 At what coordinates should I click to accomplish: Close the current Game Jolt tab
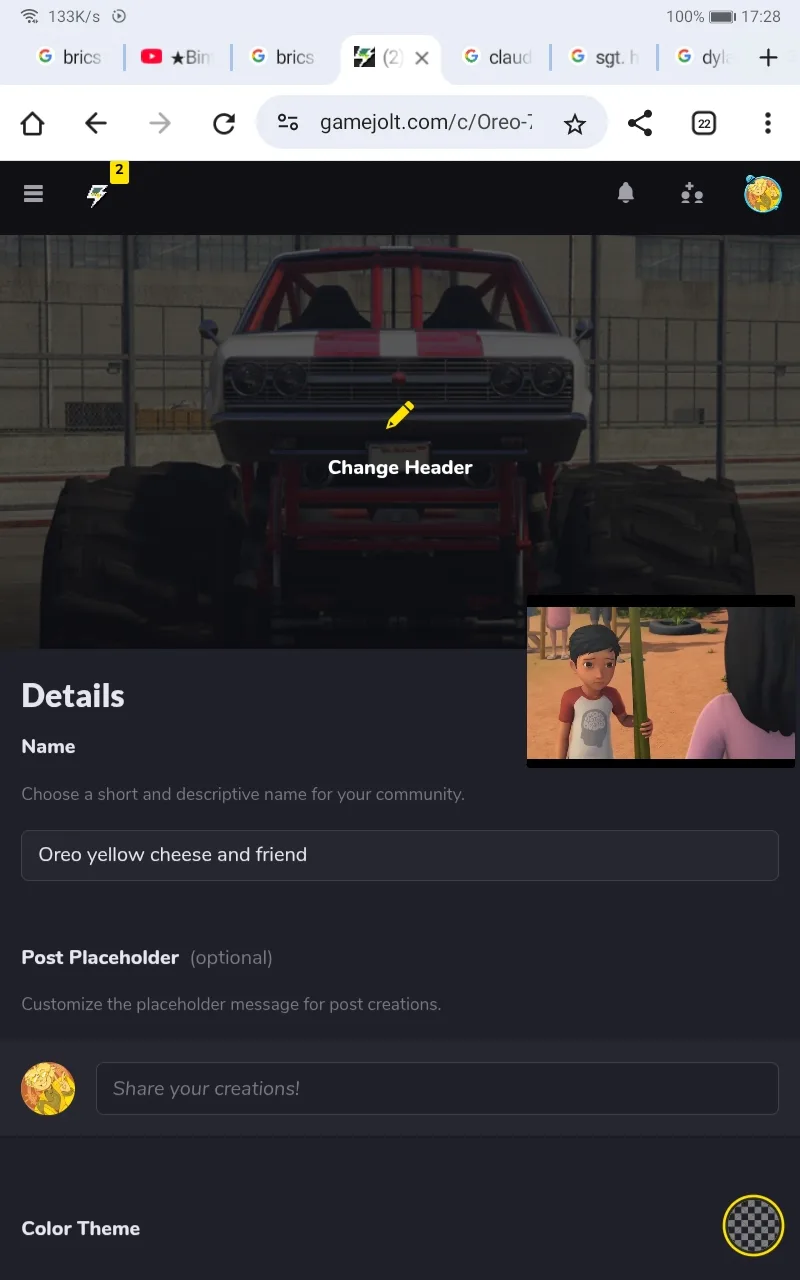pos(422,58)
